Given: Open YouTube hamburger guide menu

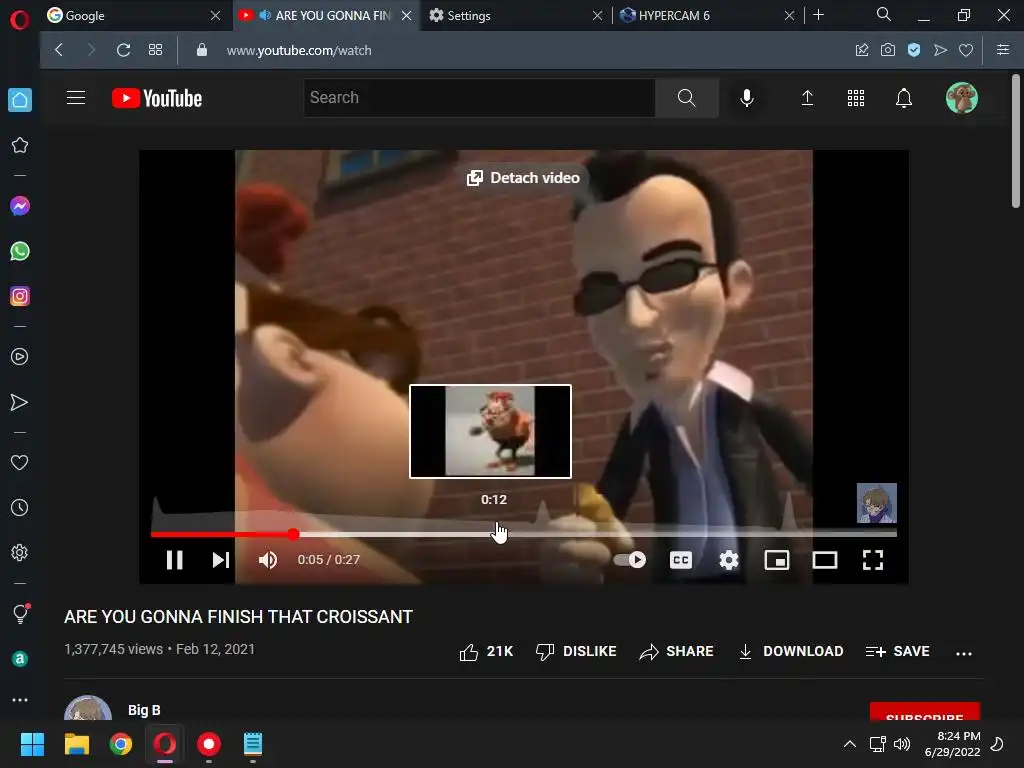Looking at the screenshot, I should pos(76,98).
